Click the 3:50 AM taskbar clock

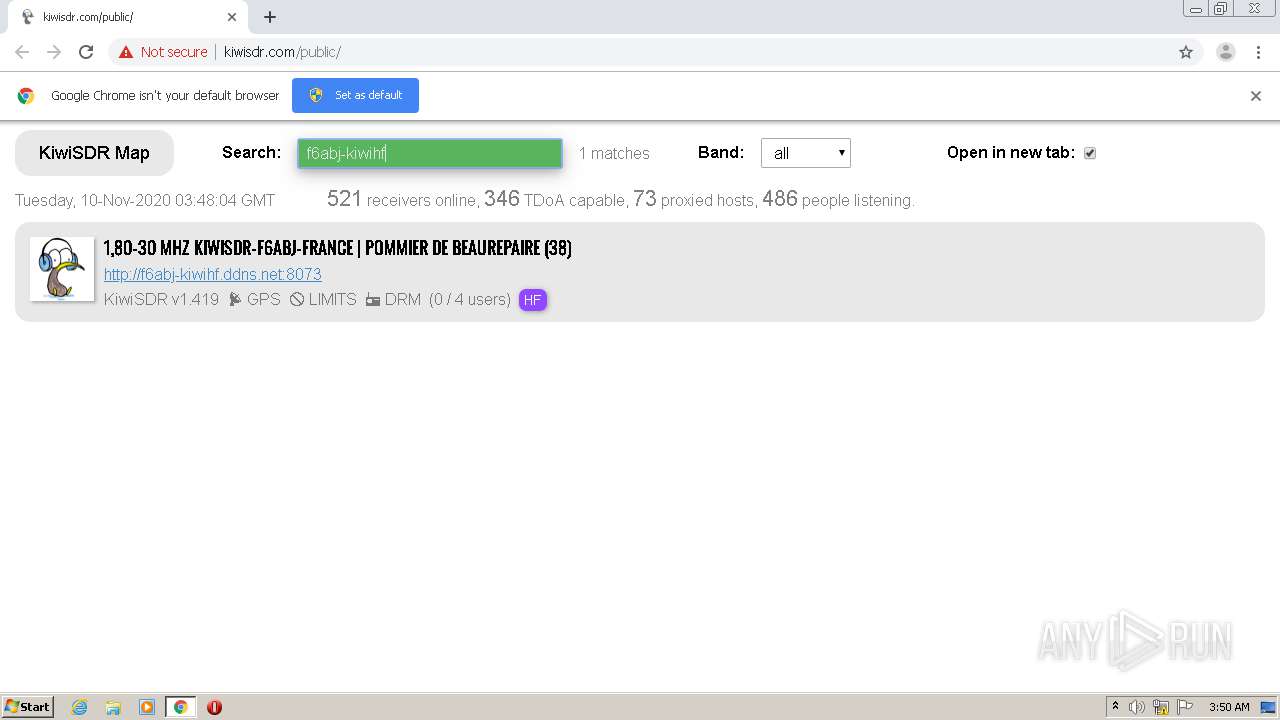coord(1229,707)
